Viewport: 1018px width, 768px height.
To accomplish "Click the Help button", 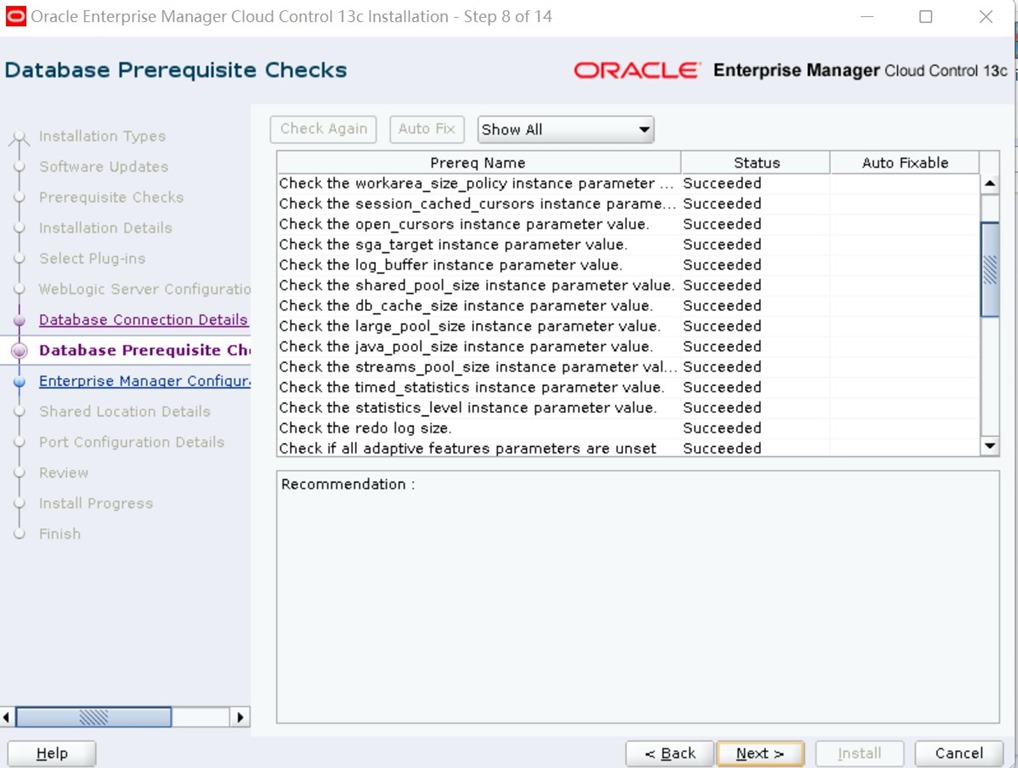I will click(52, 754).
